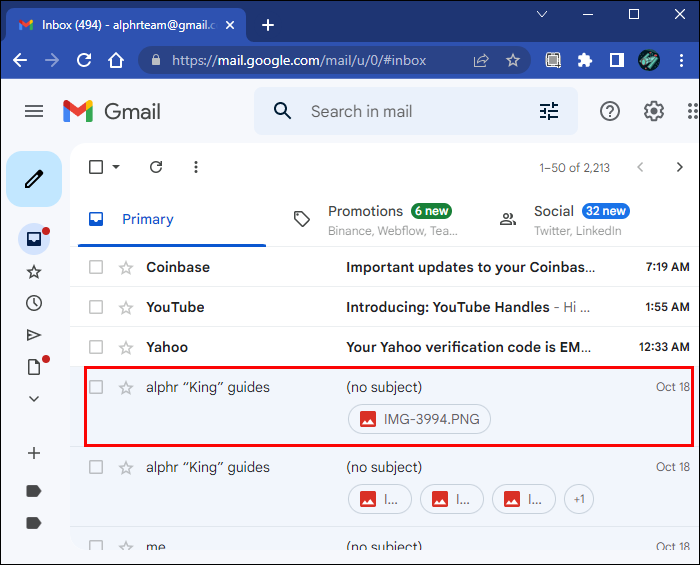
Task: Open the +1 more attachments chip
Action: [579, 499]
